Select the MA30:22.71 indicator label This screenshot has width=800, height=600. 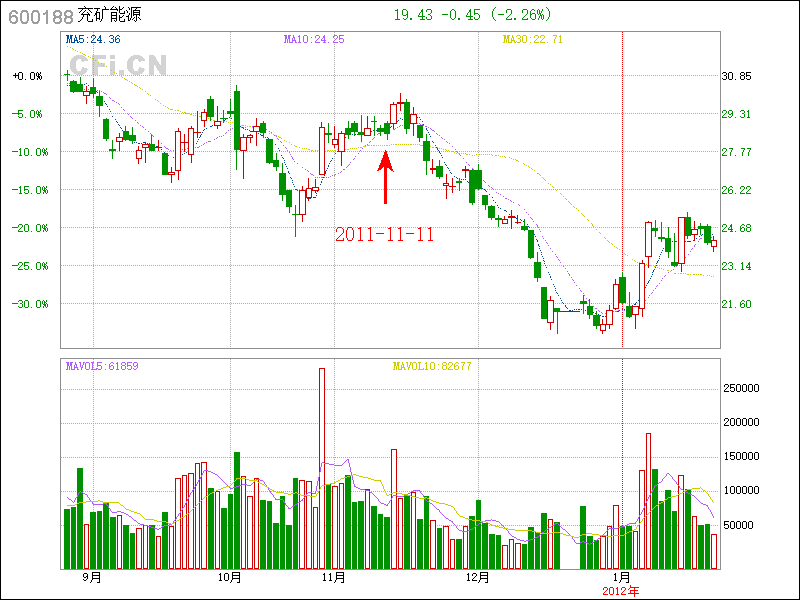click(x=532, y=39)
